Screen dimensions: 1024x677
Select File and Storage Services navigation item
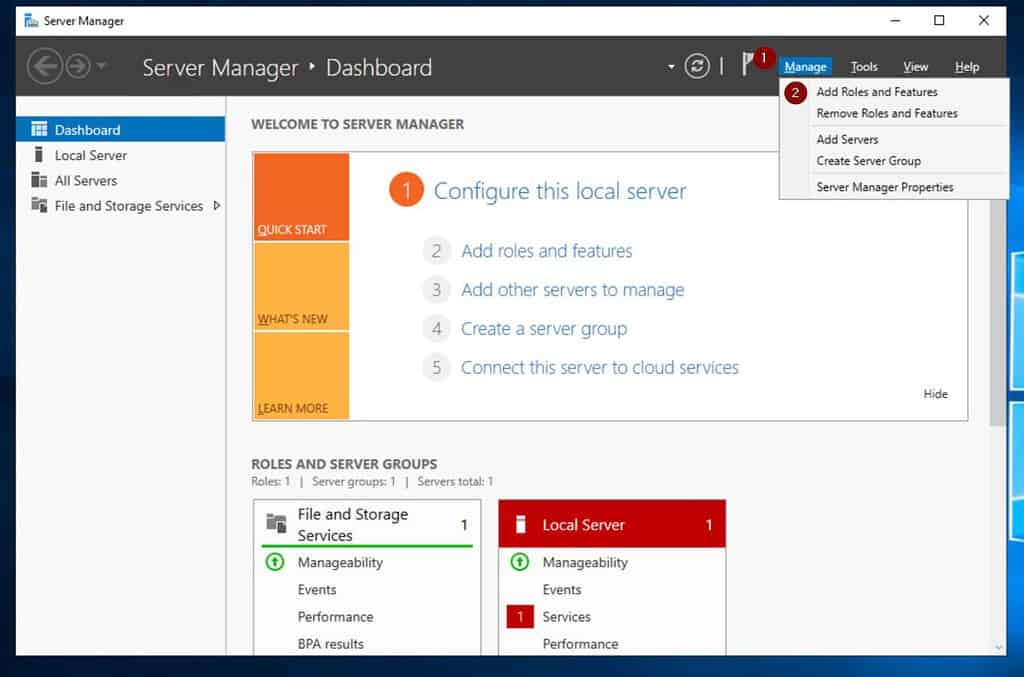(x=121, y=206)
